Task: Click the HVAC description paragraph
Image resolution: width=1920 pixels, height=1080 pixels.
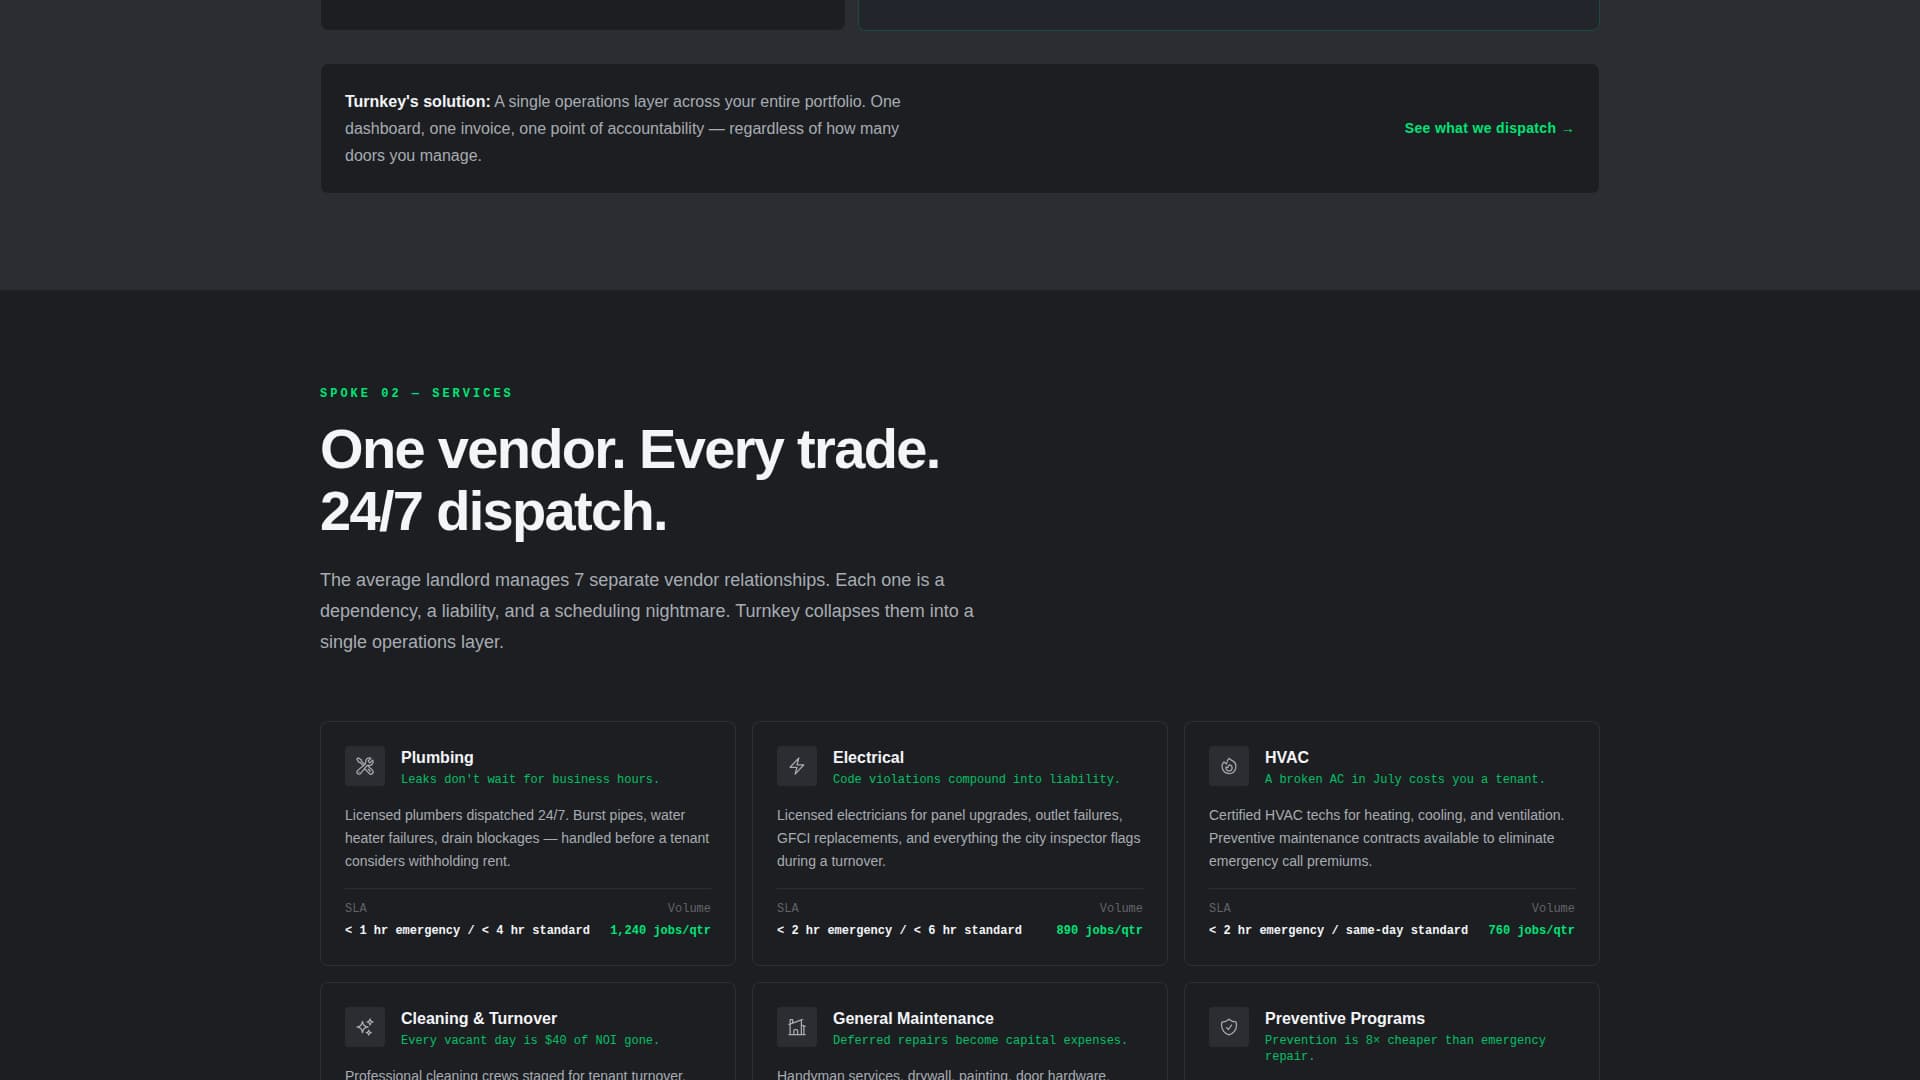Action: click(1391, 838)
